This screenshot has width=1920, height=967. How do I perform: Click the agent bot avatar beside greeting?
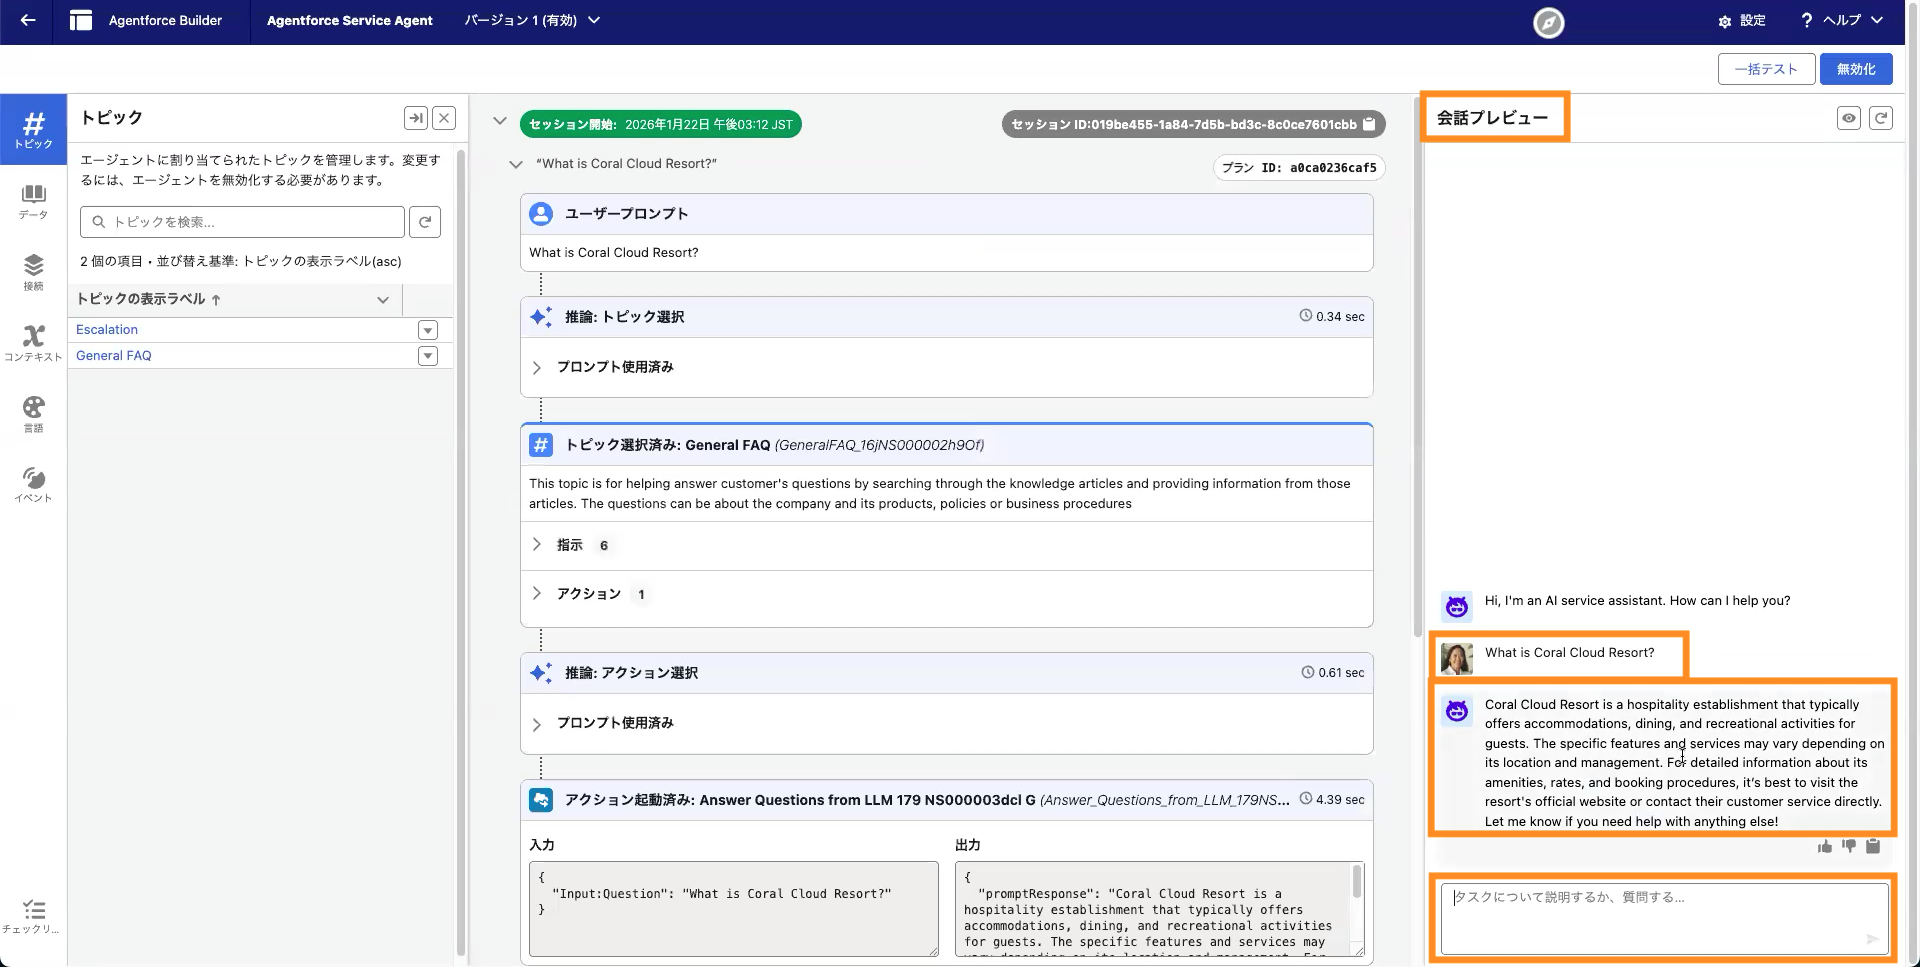[x=1457, y=606]
